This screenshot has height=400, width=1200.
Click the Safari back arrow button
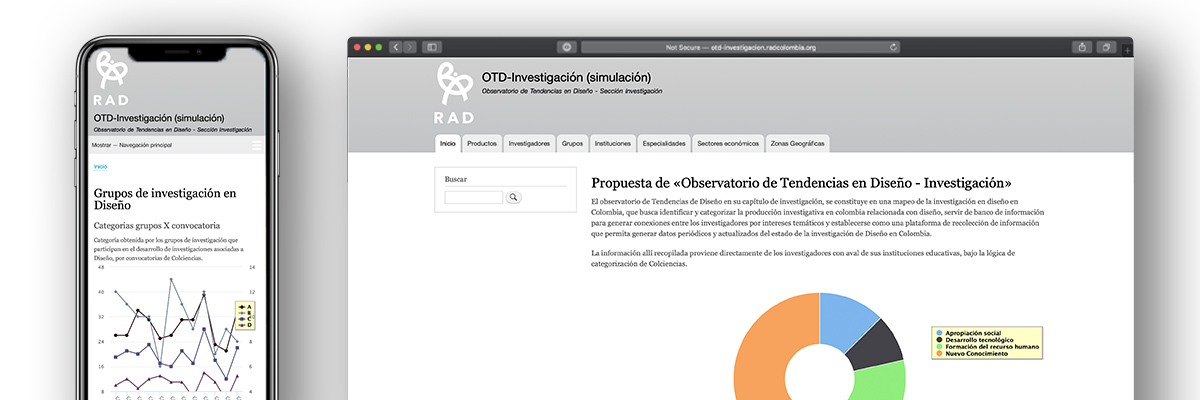pyautogui.click(x=396, y=47)
